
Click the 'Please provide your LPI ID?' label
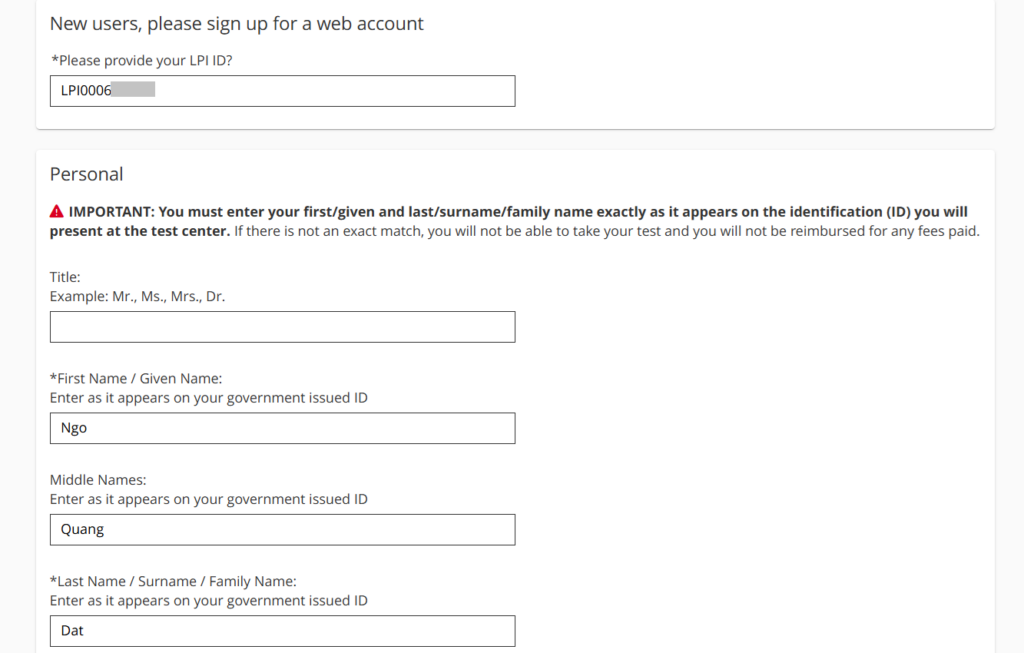(x=141, y=60)
